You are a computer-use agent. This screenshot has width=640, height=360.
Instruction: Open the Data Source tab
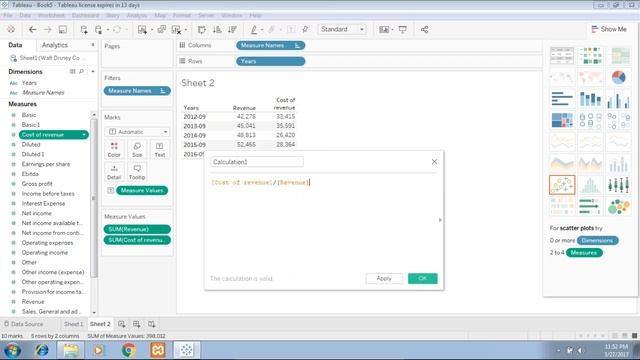coord(23,324)
